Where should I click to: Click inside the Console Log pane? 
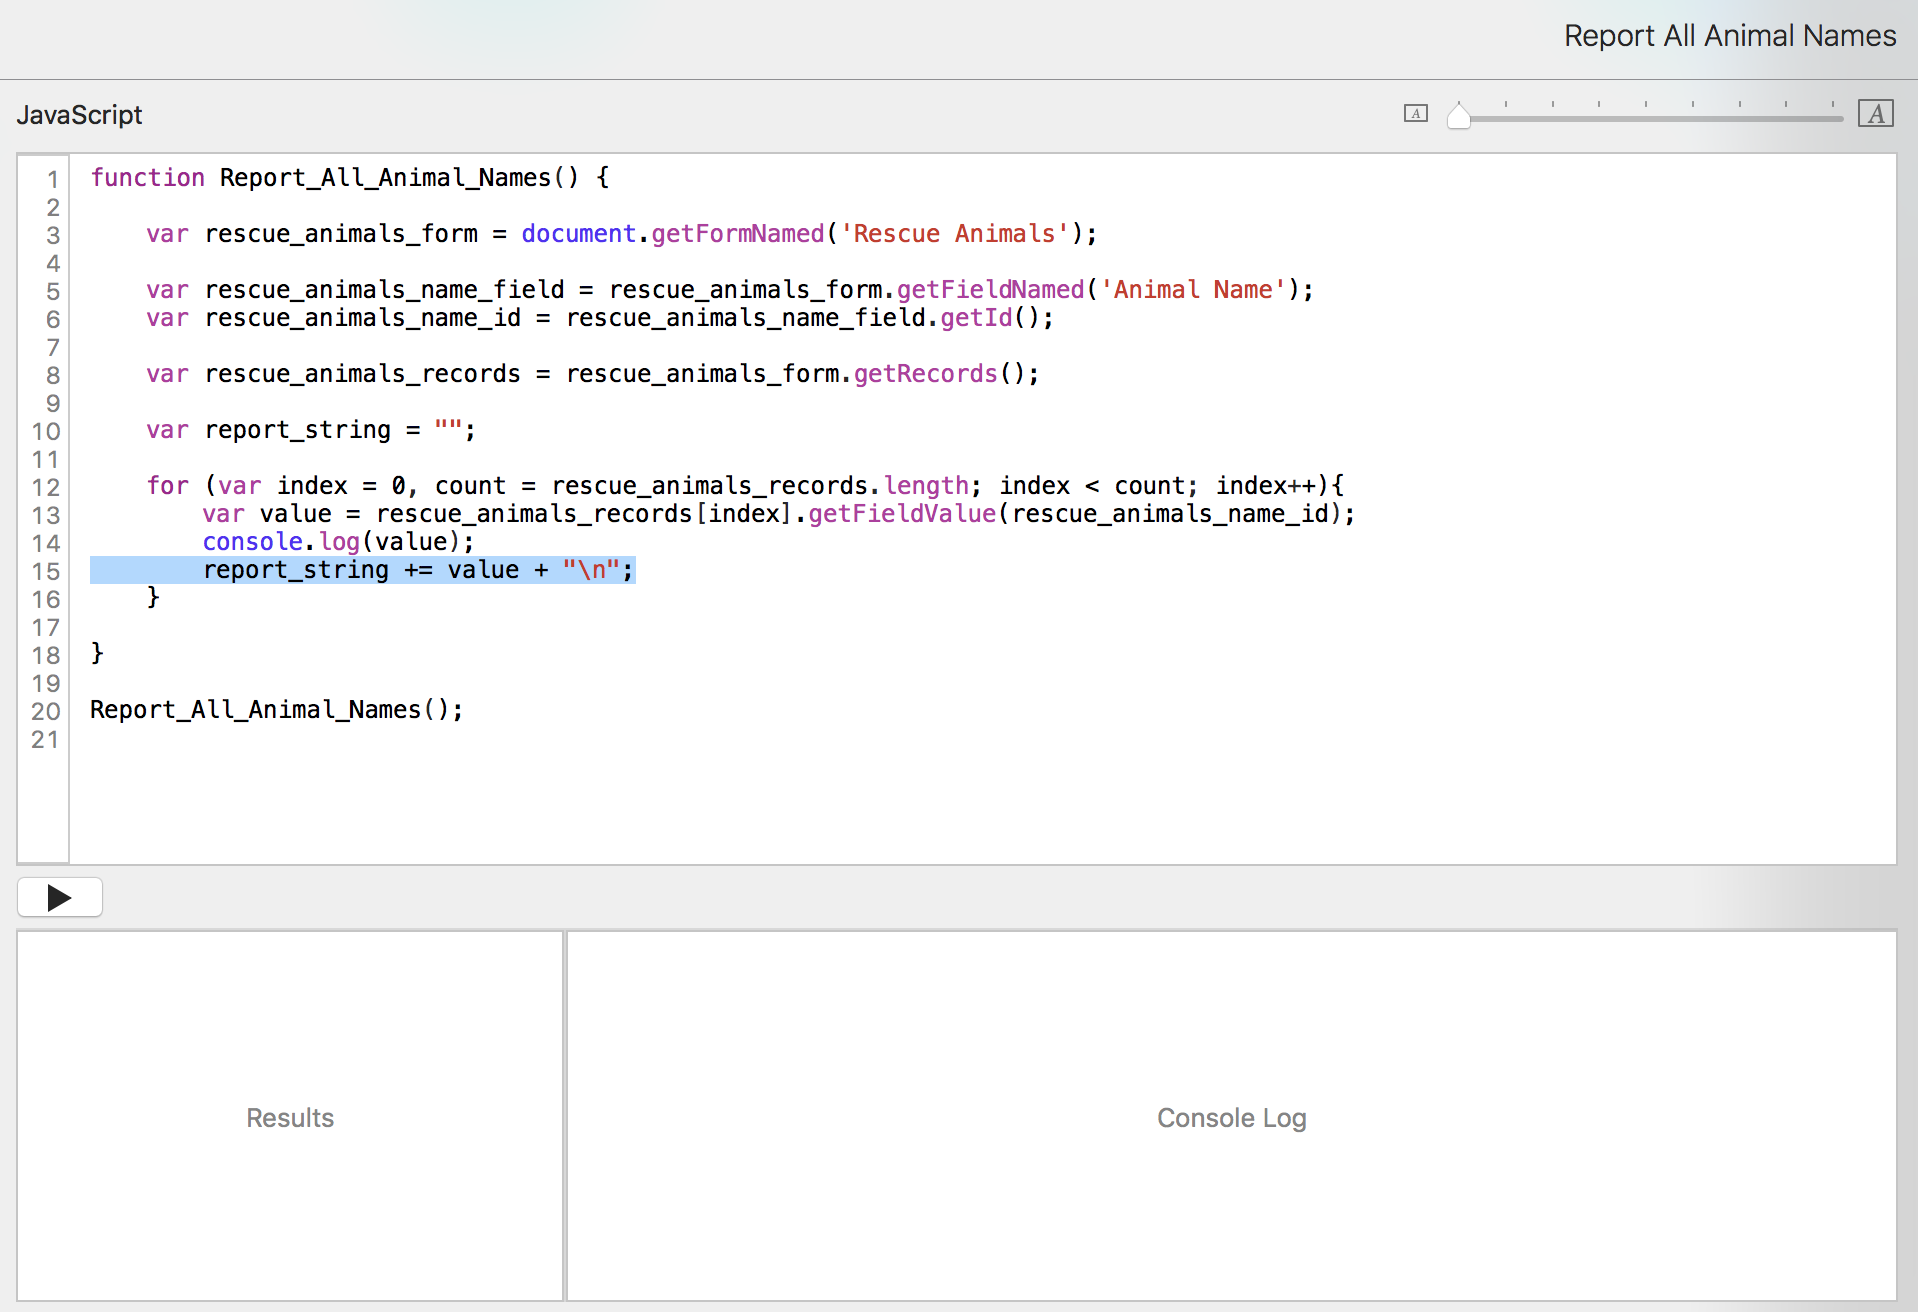[x=1231, y=1116]
